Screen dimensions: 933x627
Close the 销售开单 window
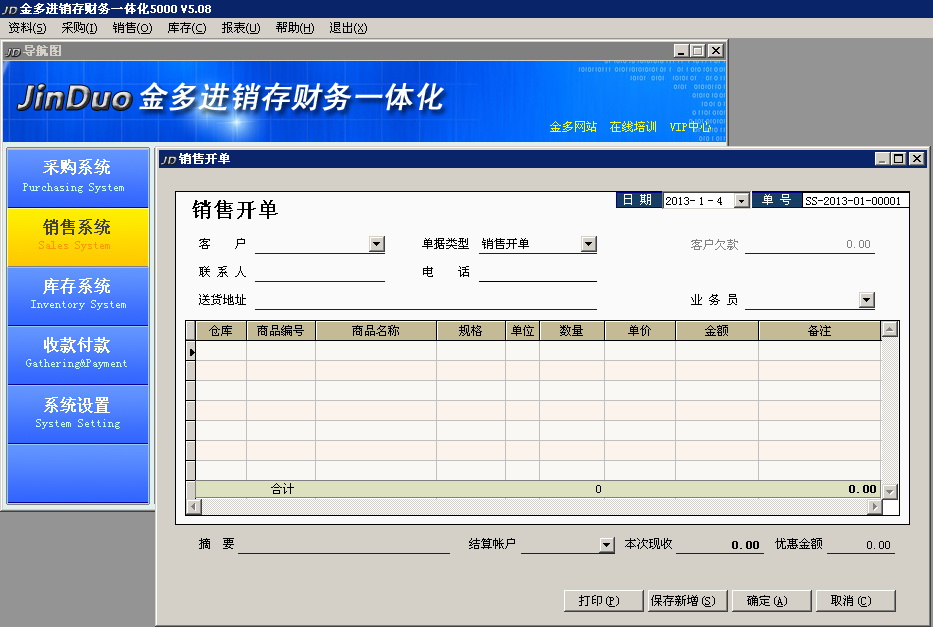917,159
